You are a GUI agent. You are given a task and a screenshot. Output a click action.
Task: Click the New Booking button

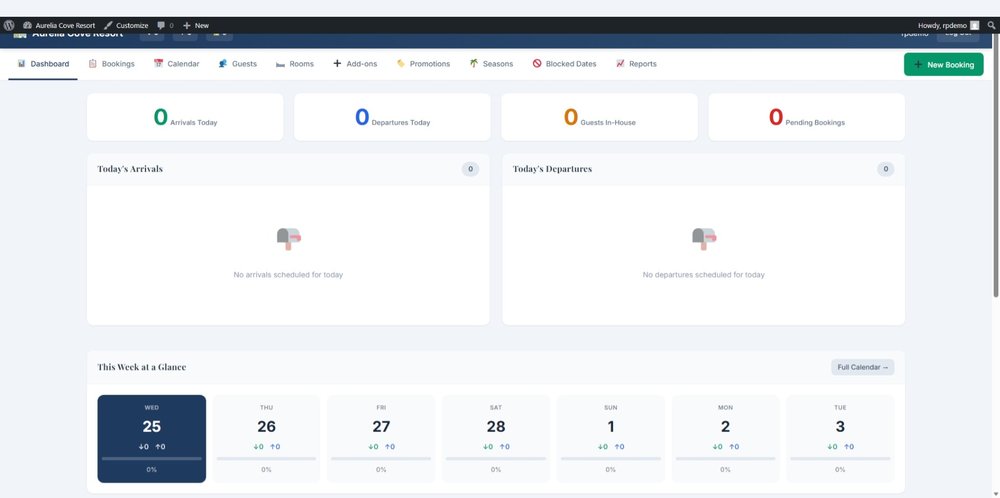click(943, 64)
